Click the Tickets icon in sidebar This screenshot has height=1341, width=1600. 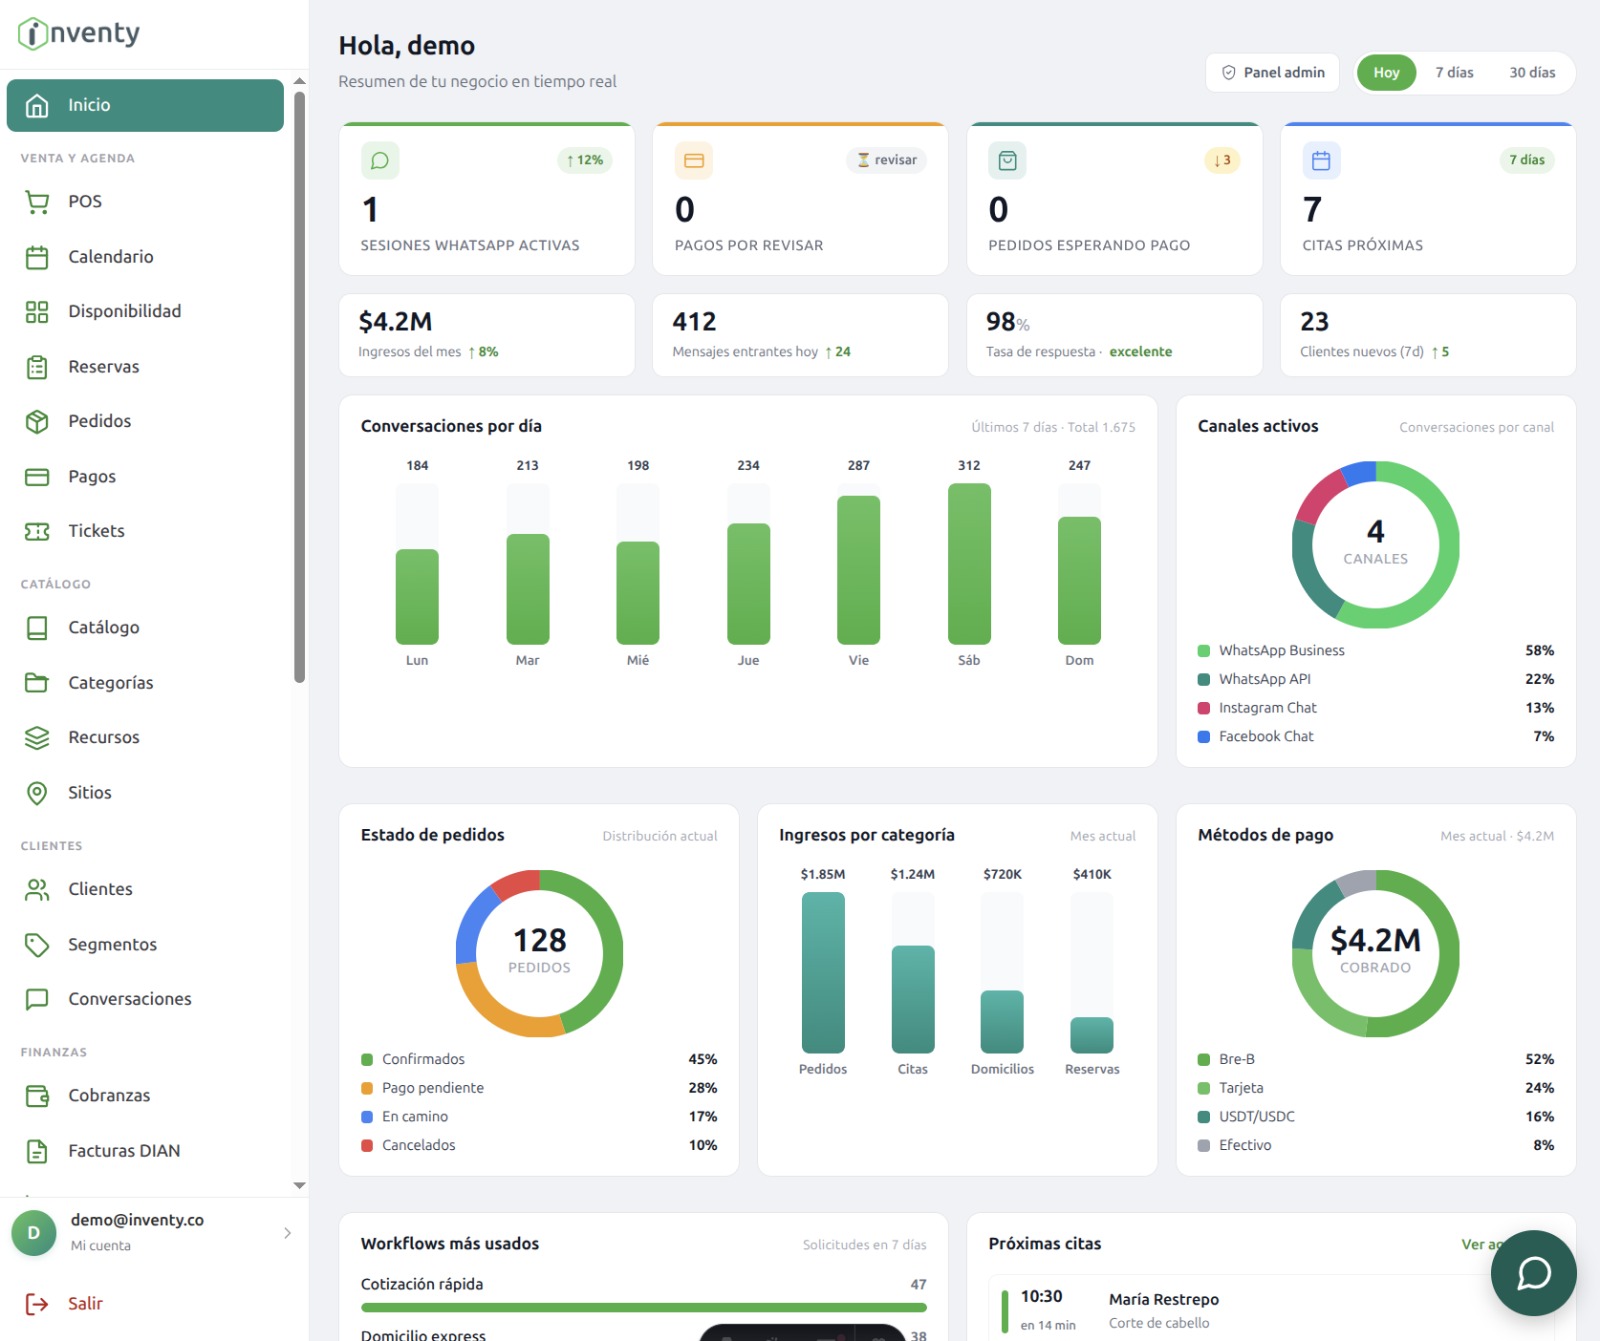[37, 531]
